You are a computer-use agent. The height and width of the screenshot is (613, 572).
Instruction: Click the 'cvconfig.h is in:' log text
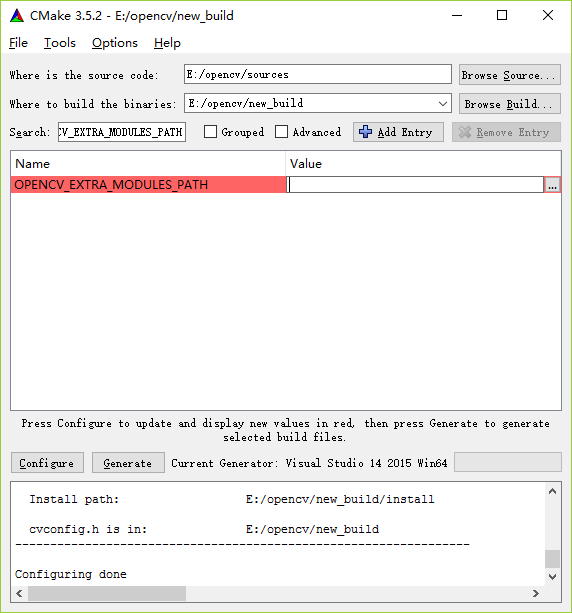(88, 529)
